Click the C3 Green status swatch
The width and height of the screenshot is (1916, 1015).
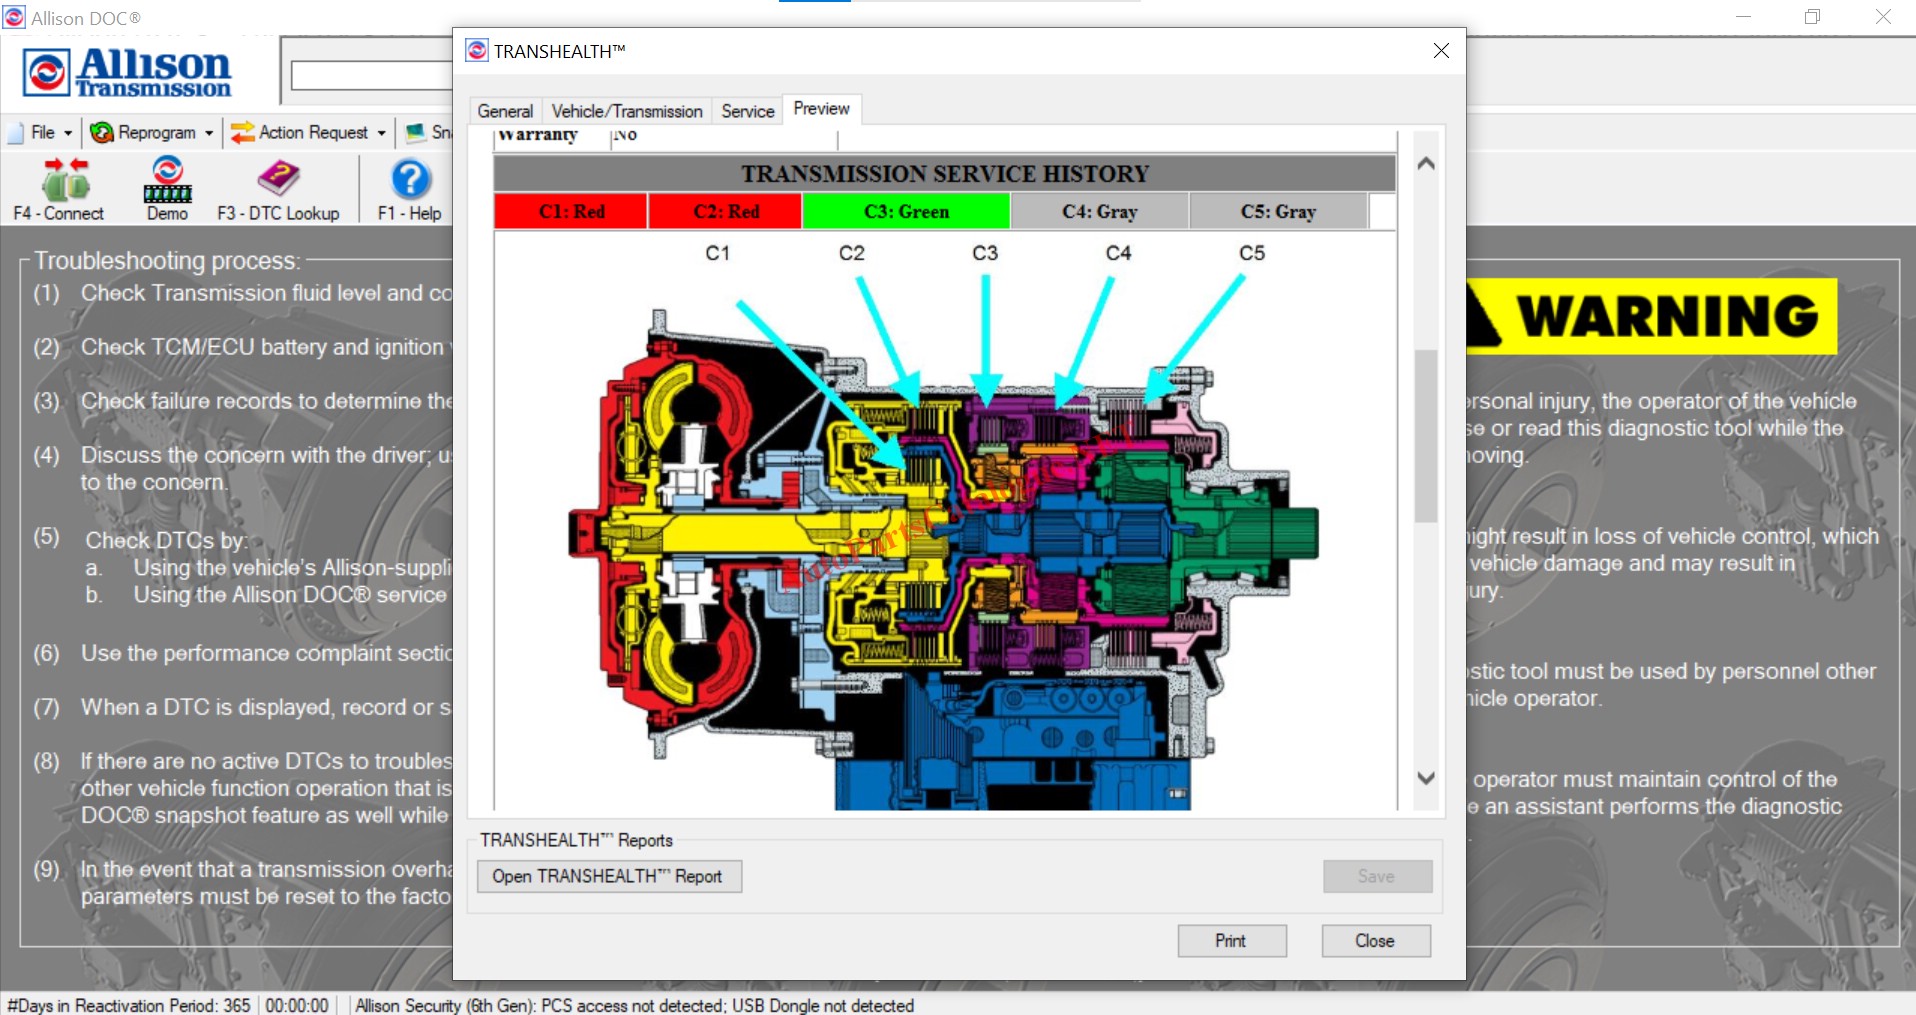click(x=906, y=212)
